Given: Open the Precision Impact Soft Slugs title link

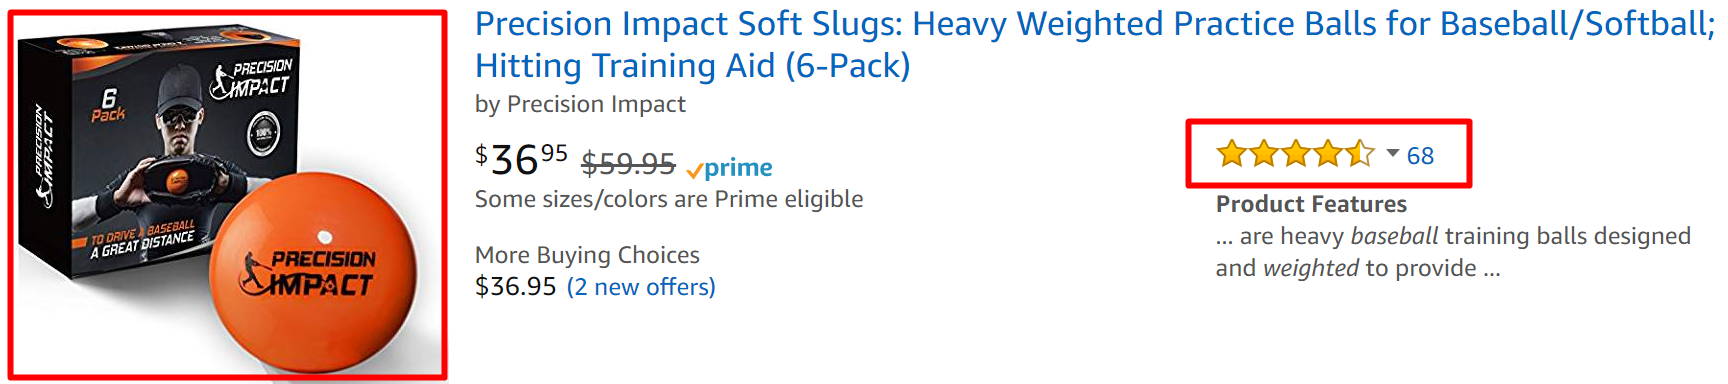Looking at the screenshot, I should tap(1094, 44).
